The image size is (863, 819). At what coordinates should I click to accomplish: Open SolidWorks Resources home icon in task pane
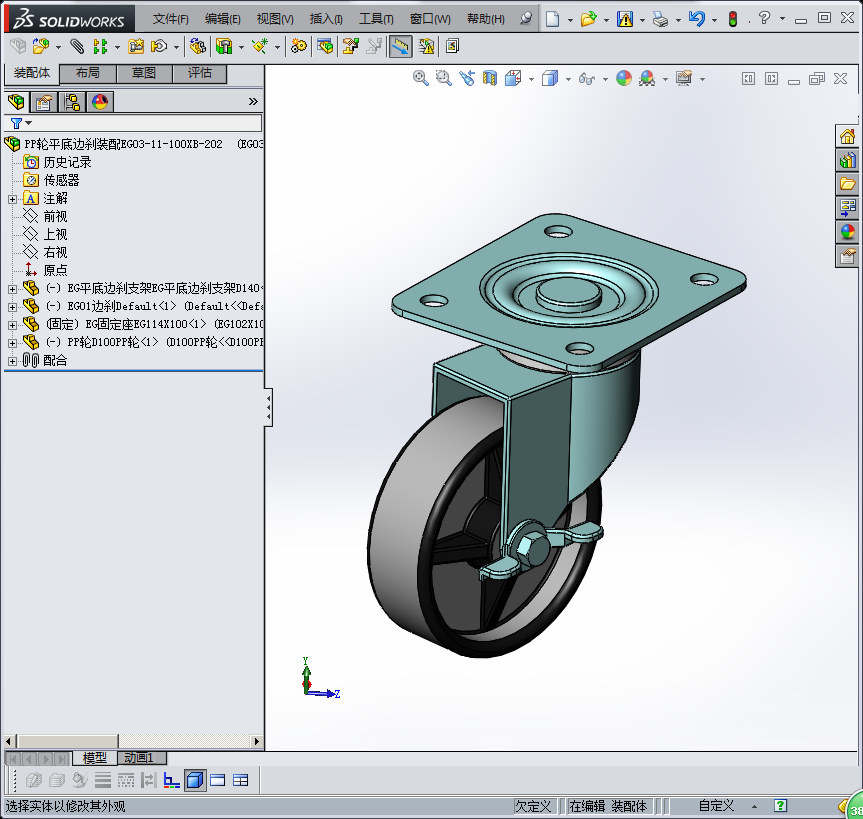pos(848,136)
